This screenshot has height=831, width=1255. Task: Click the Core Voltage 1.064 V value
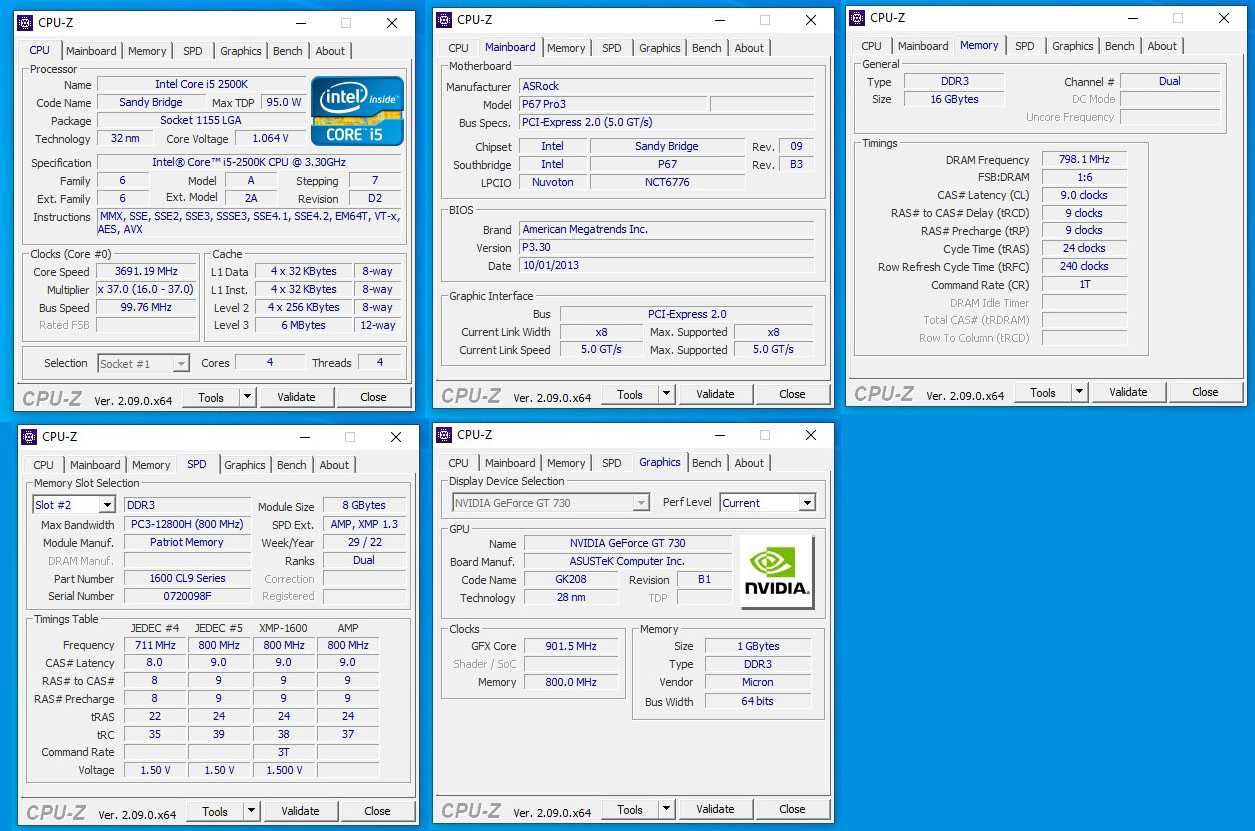[x=270, y=139]
